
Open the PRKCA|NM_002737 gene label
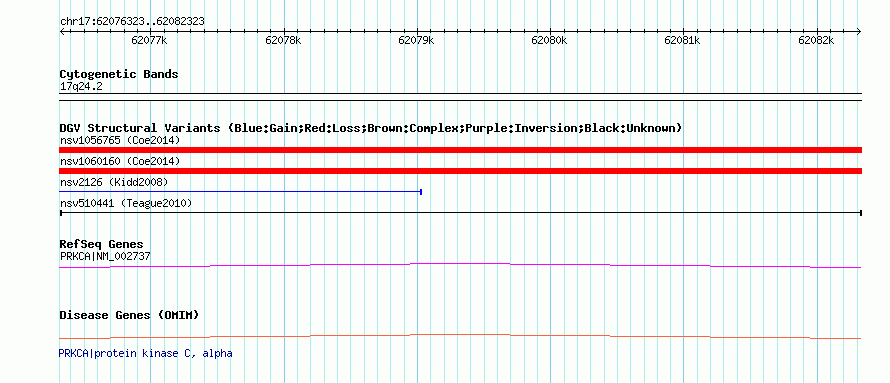(x=105, y=256)
